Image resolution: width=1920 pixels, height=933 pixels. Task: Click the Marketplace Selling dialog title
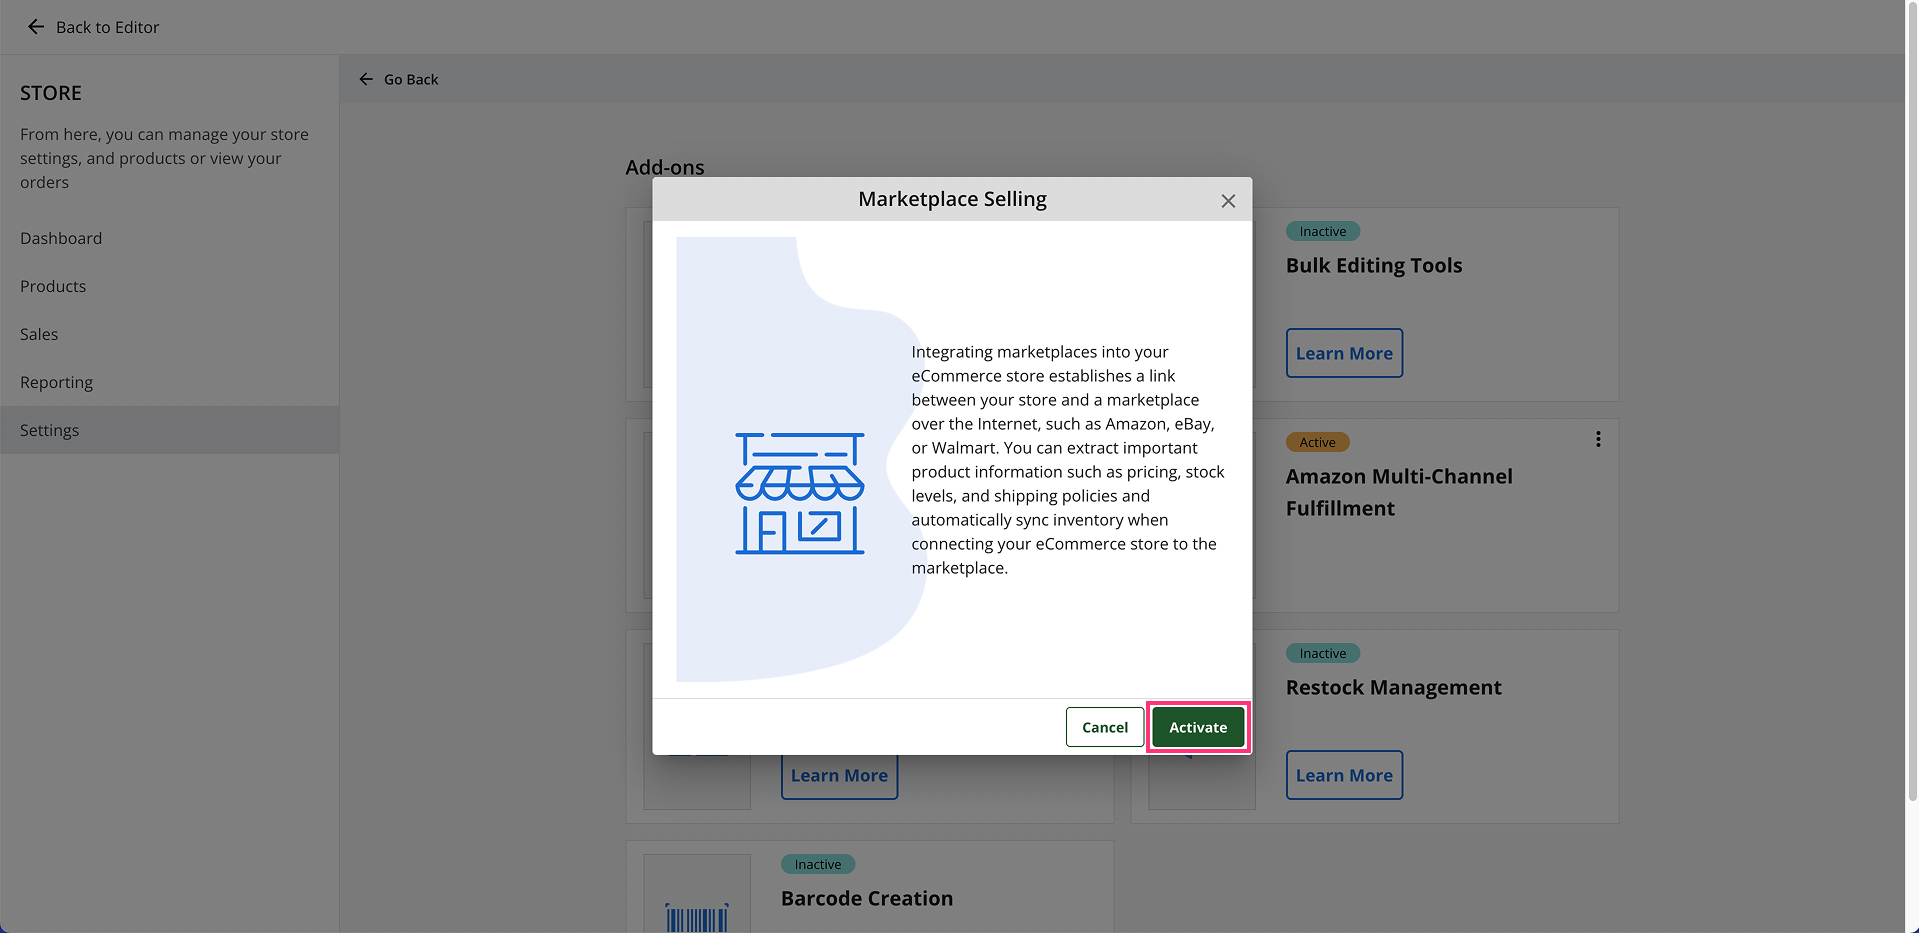click(x=952, y=199)
